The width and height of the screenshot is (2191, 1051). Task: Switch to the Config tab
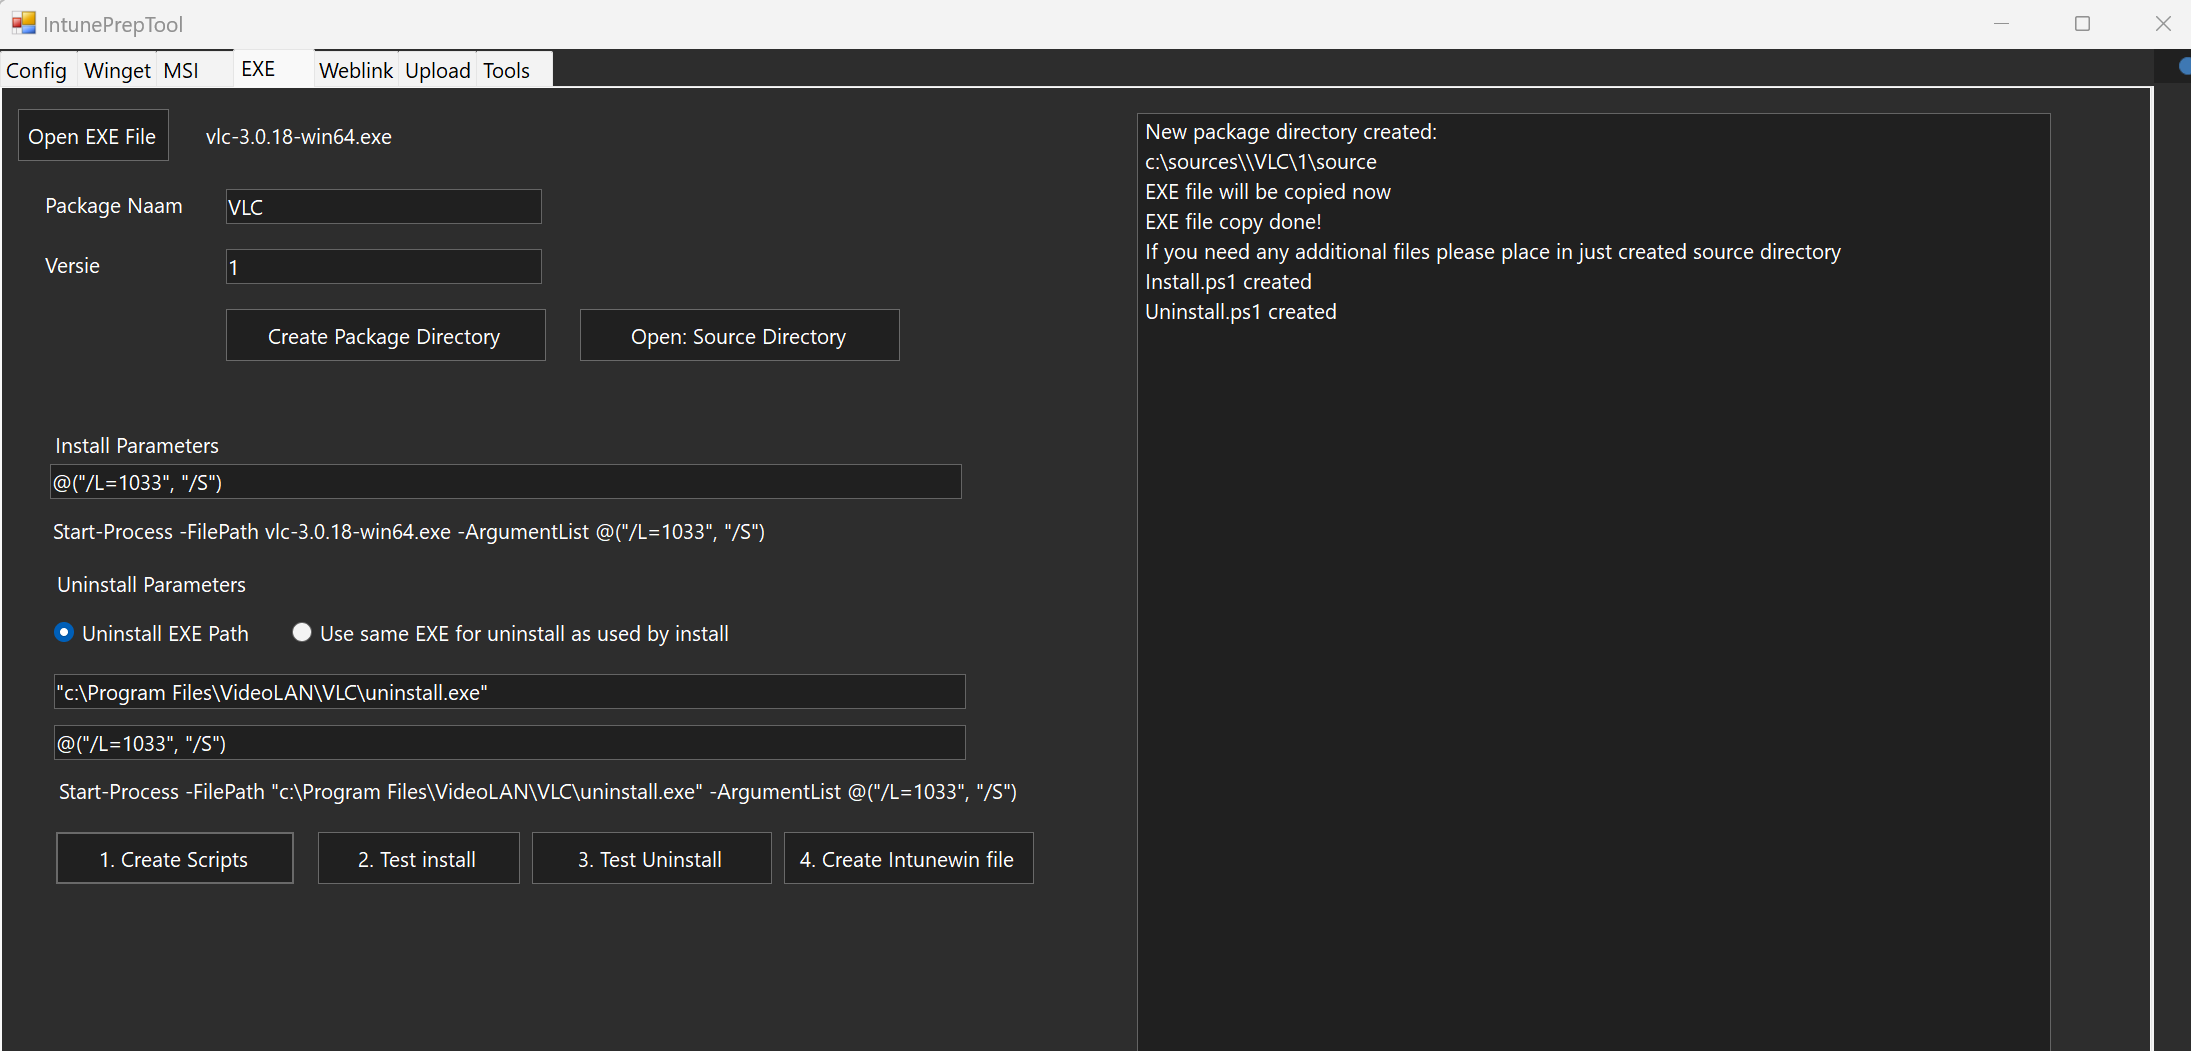tap(36, 70)
